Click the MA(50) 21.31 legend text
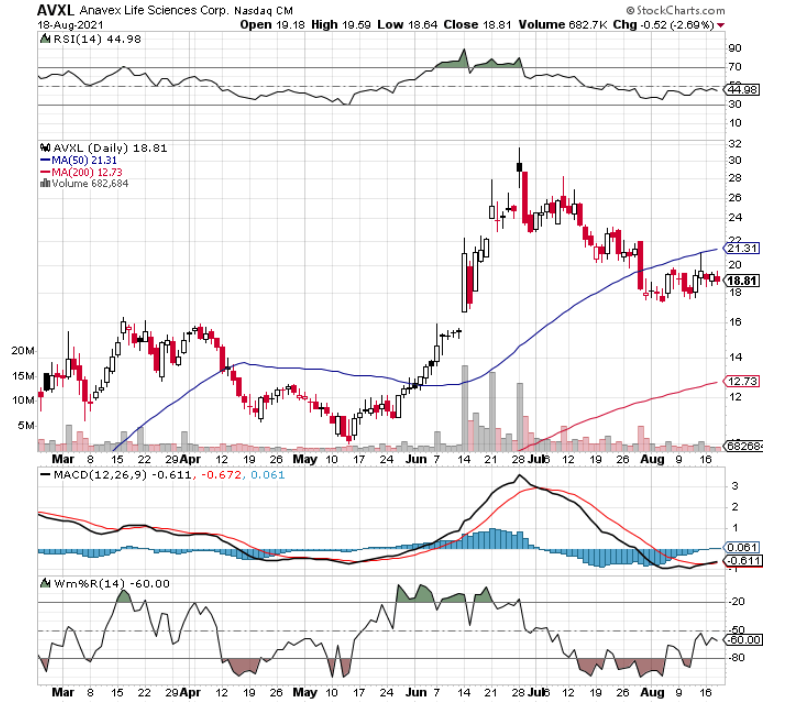This screenshot has width=793, height=708. [x=84, y=160]
